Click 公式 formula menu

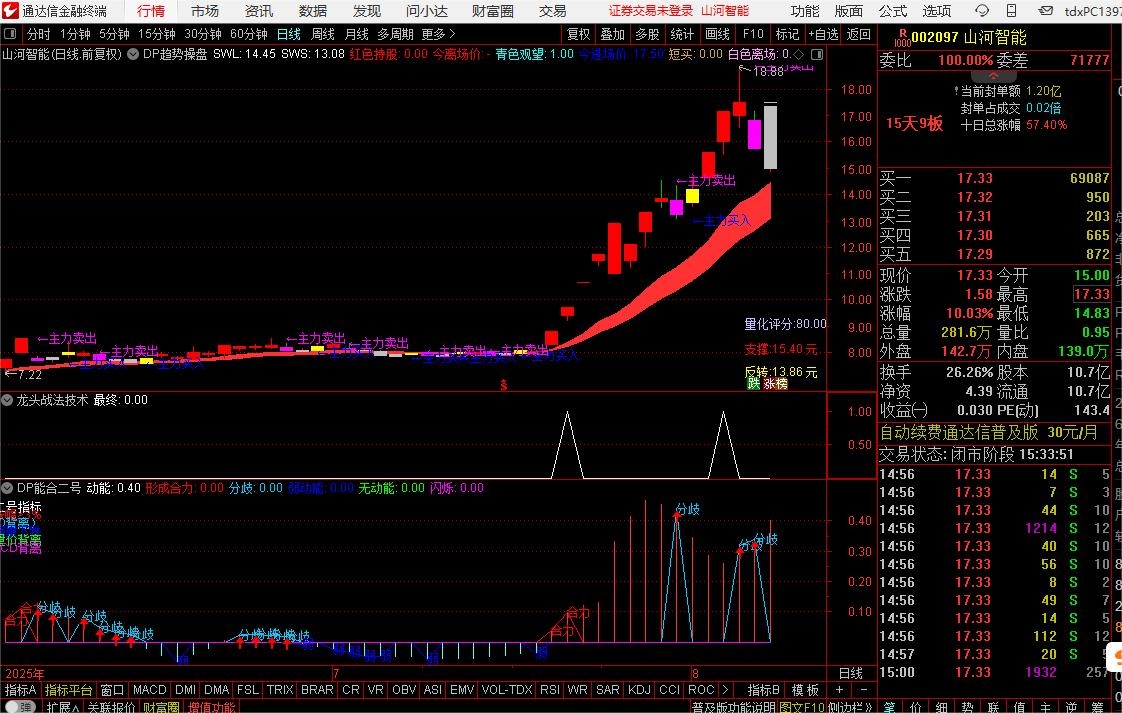[892, 11]
